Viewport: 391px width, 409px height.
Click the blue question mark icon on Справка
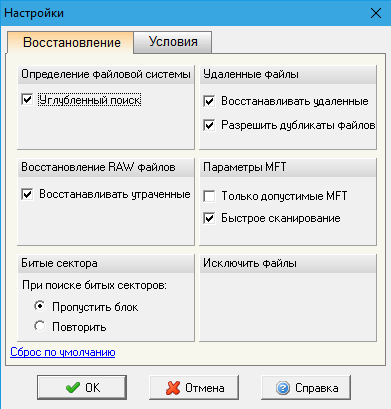283,388
